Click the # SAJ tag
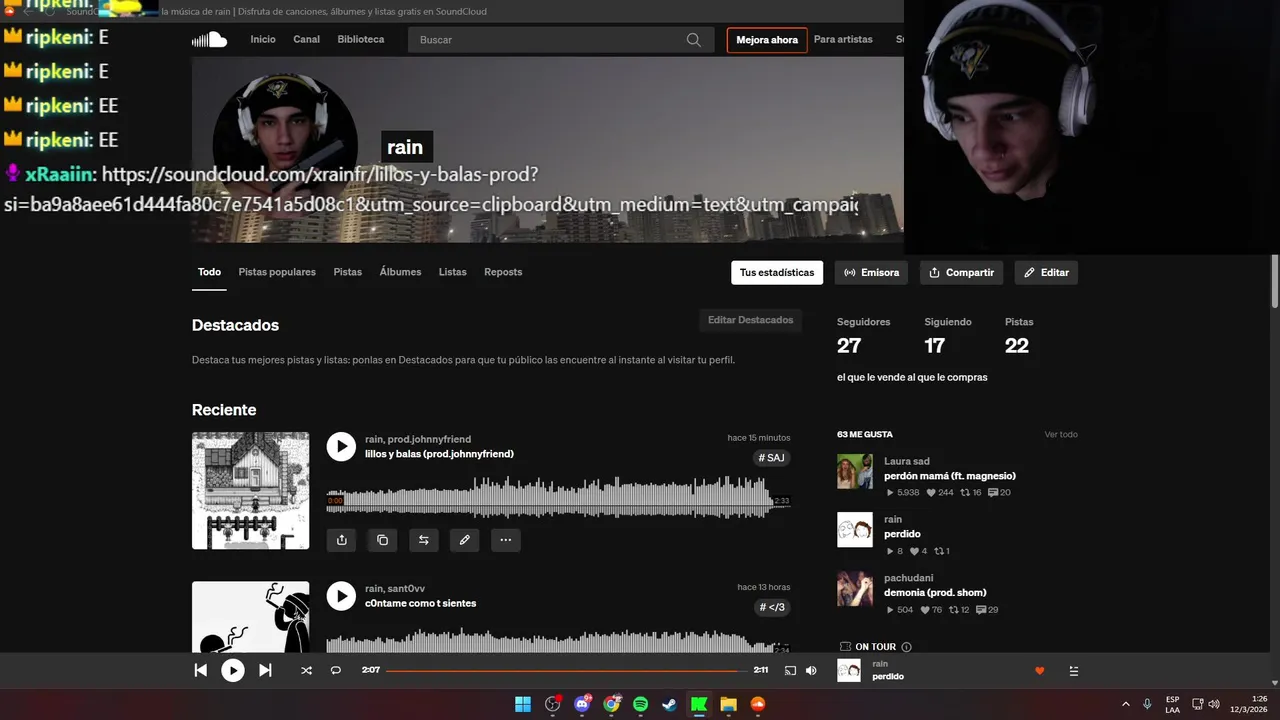1280x720 pixels. point(771,458)
